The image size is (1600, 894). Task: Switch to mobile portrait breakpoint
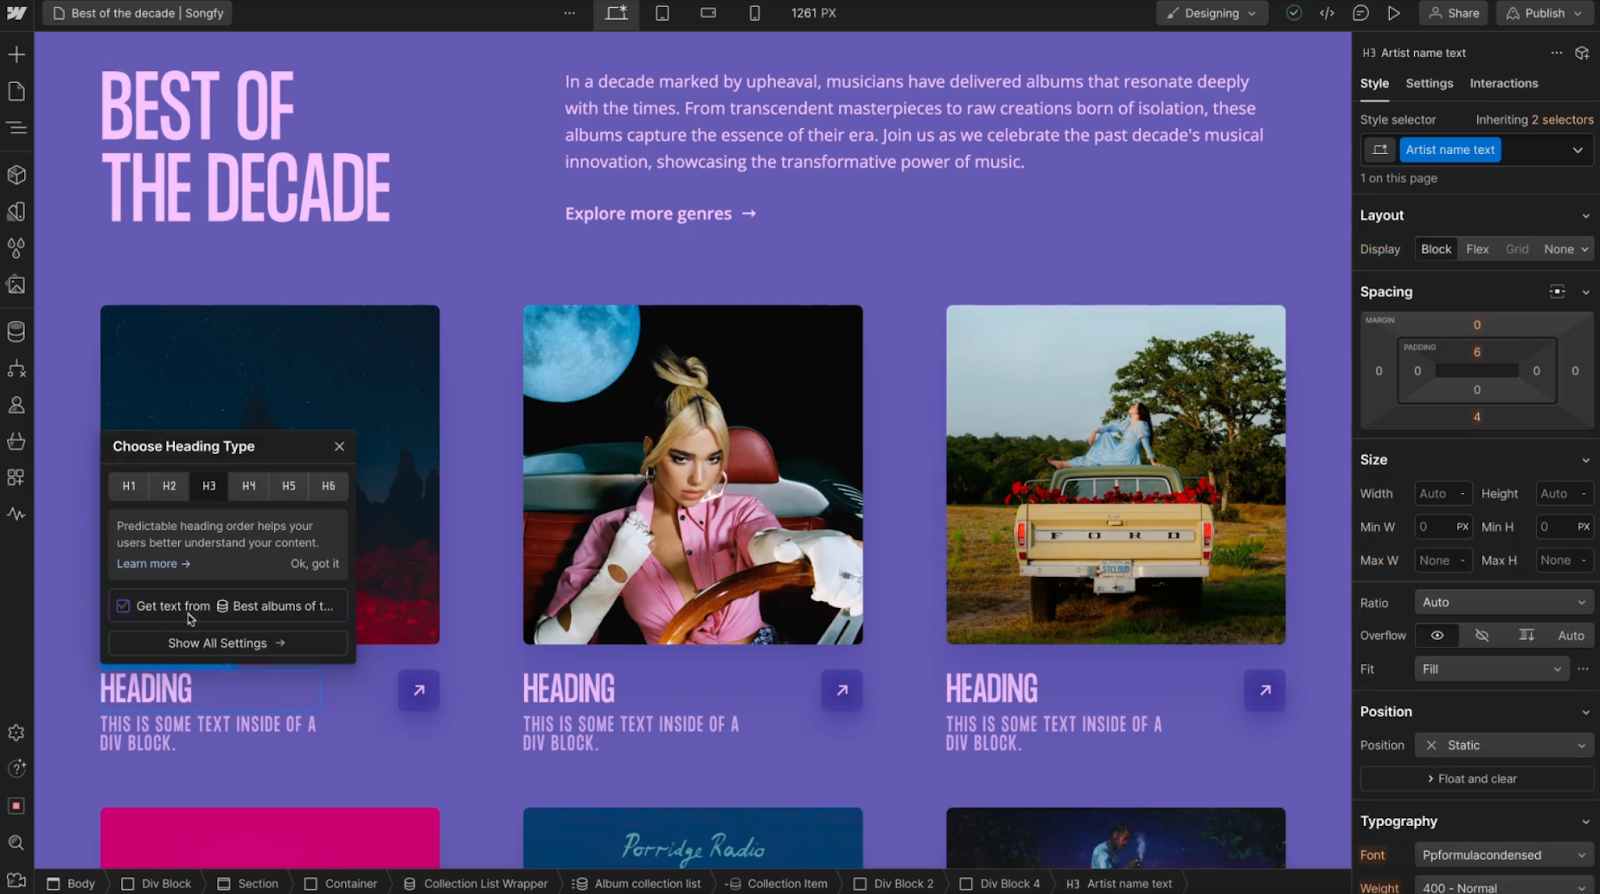click(754, 13)
